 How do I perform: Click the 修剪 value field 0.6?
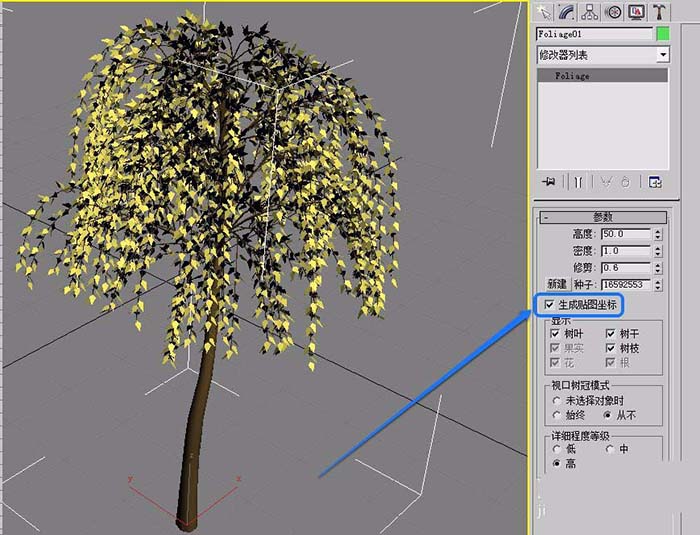tap(626, 268)
